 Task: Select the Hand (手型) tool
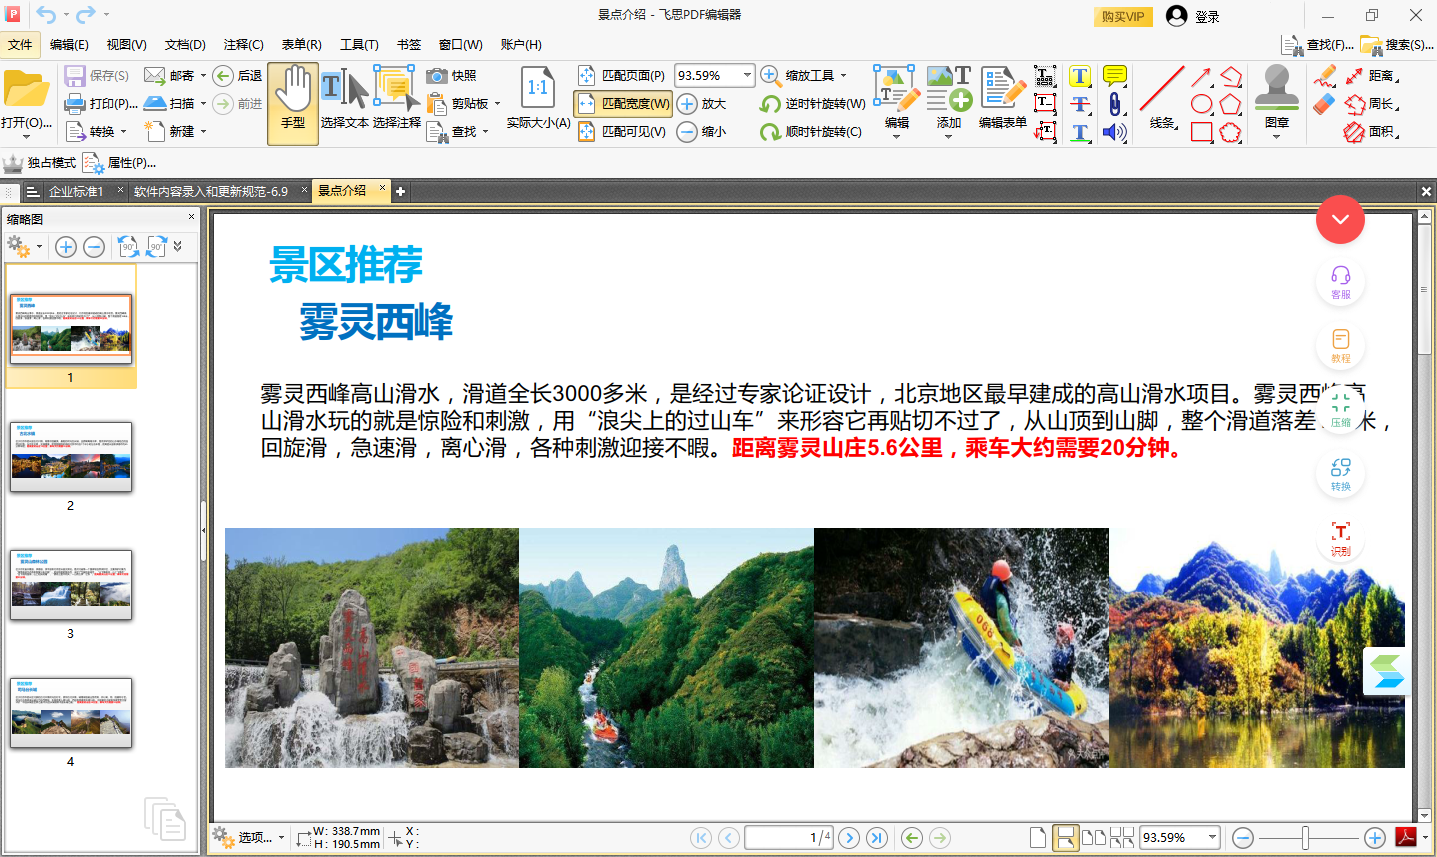point(292,102)
